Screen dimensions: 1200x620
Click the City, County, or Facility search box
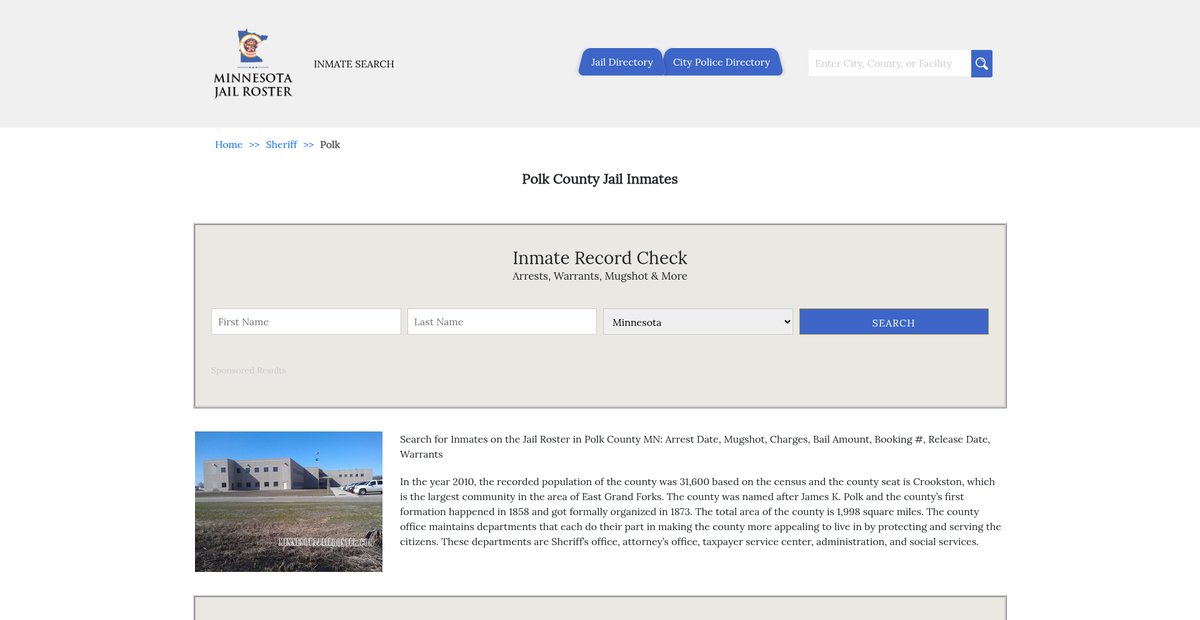click(889, 64)
